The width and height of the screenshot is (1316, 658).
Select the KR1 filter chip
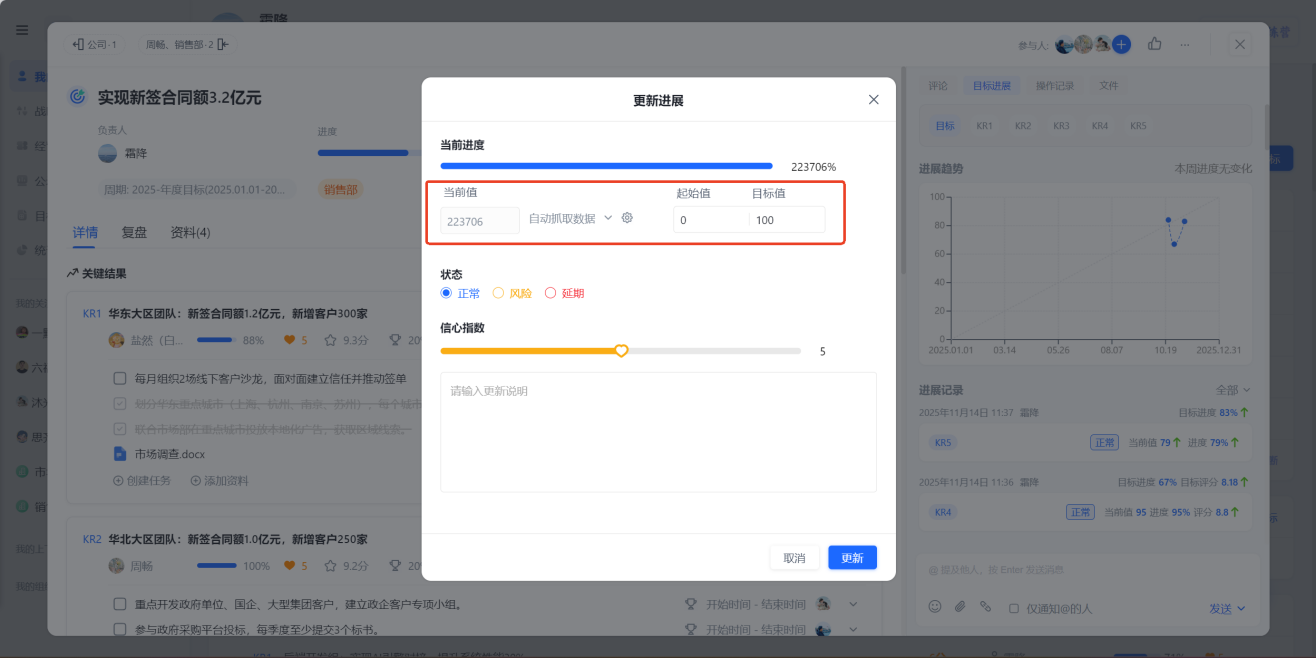pyautogui.click(x=985, y=126)
